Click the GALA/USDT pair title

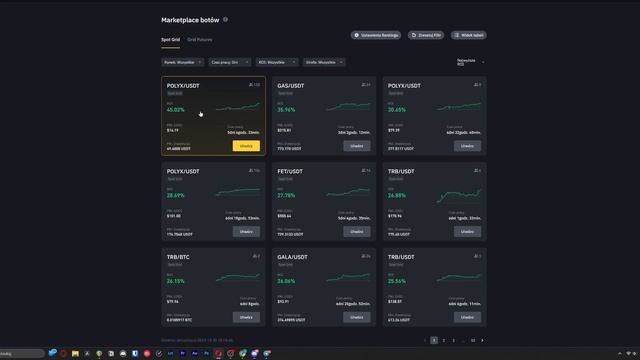[292, 257]
